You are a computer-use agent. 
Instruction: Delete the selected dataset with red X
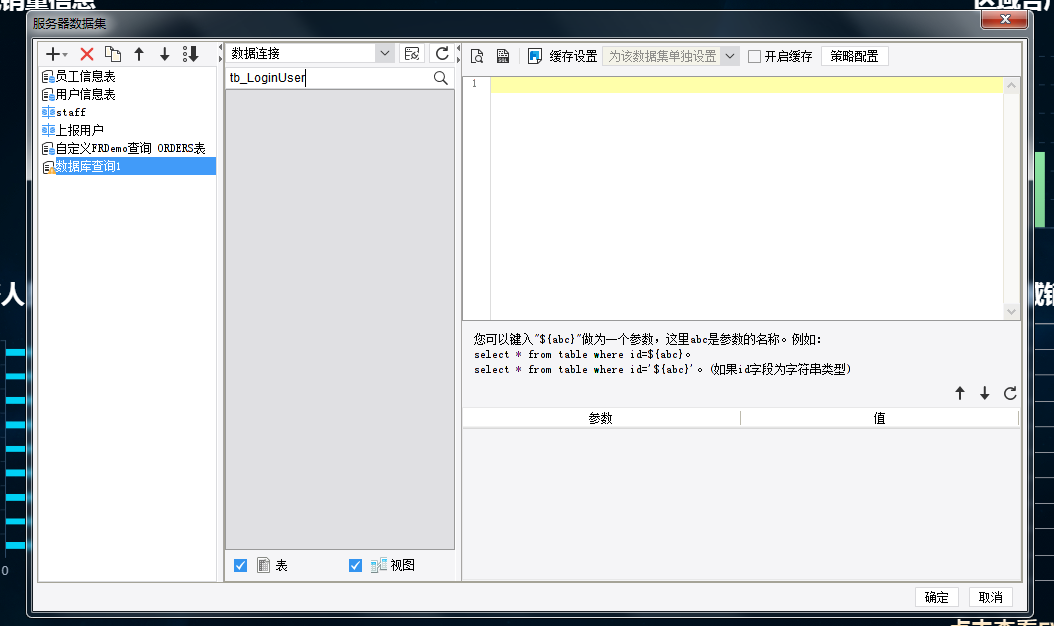click(87, 54)
